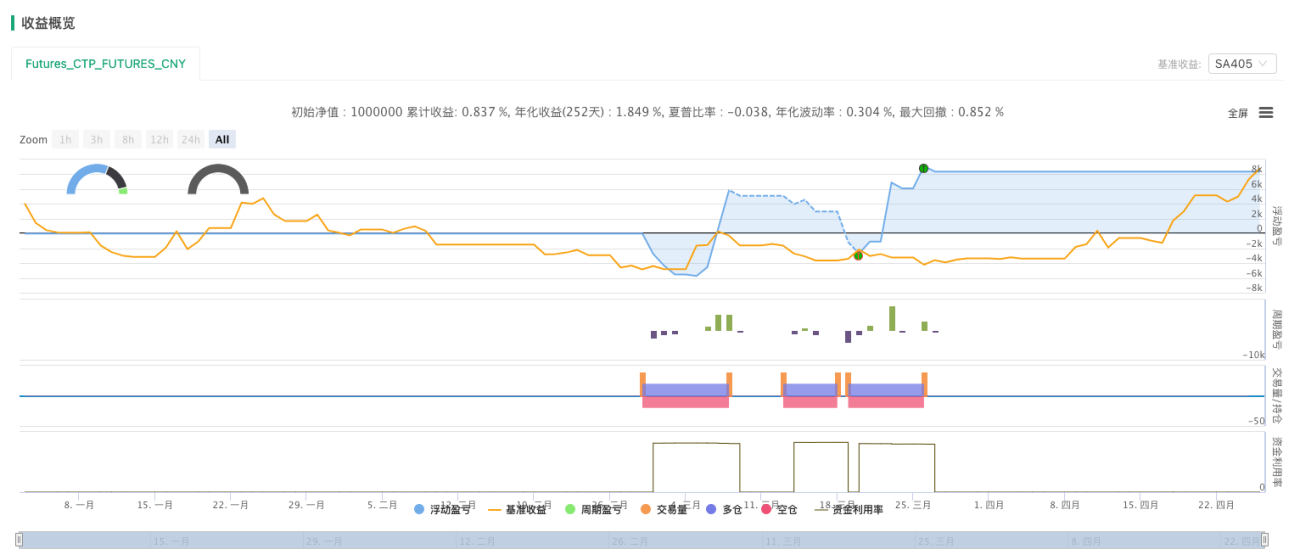Click the green-orange marker near chart dip
Viewport: 1300px width, 560px height.
tap(858, 256)
